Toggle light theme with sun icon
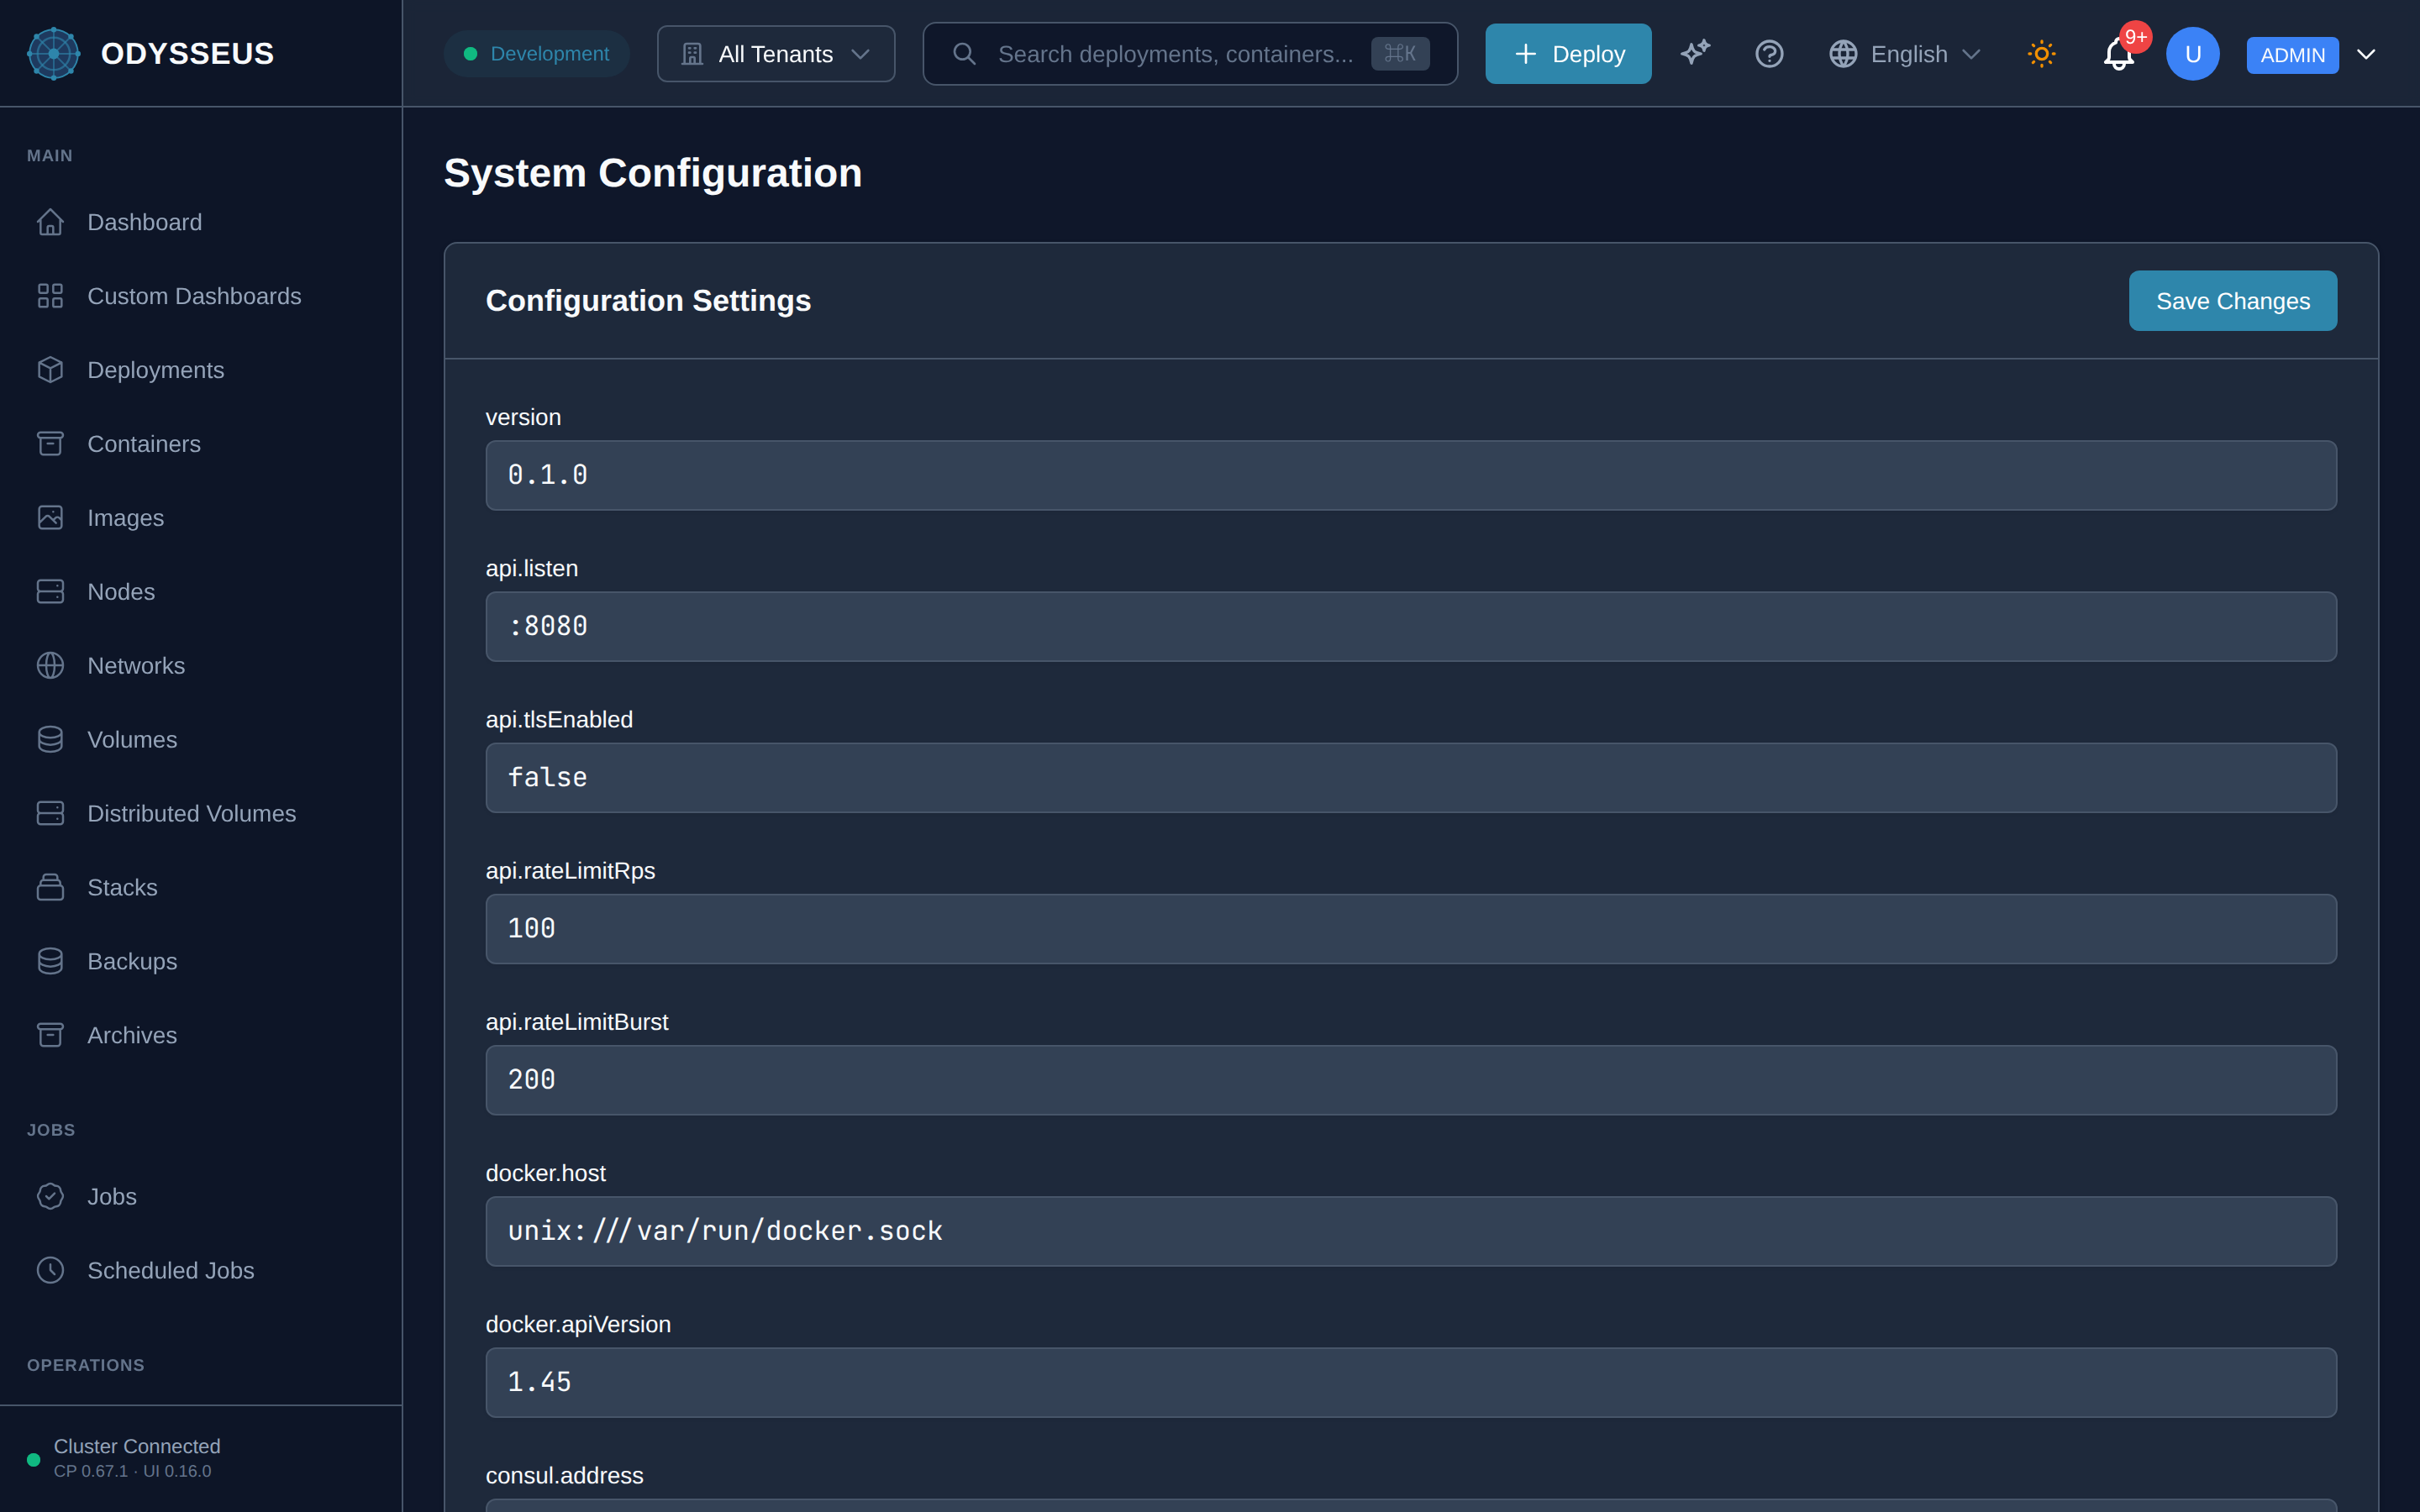Screen dimensions: 2420x1512 point(2041,53)
